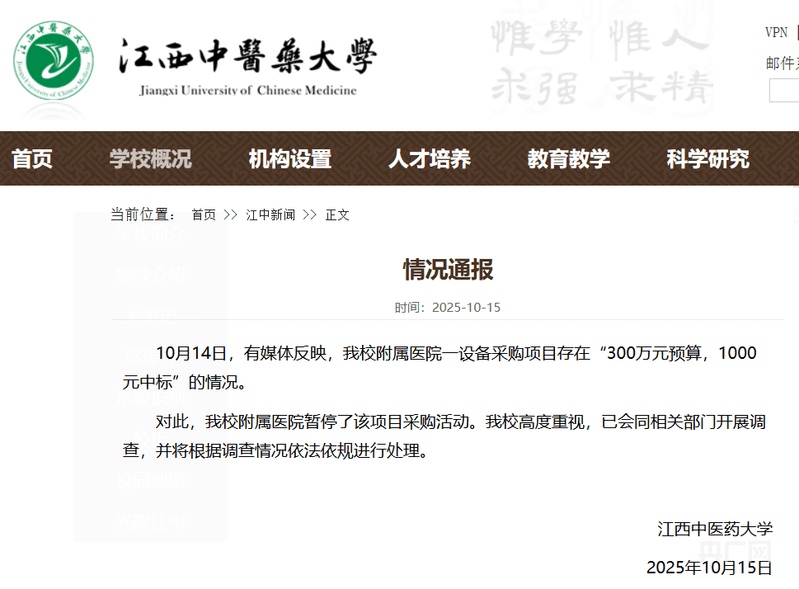Viewport: 799px width, 589px height.
Task: Click the 江西中医药大学 signature at article end
Action: pyautogui.click(x=714, y=529)
